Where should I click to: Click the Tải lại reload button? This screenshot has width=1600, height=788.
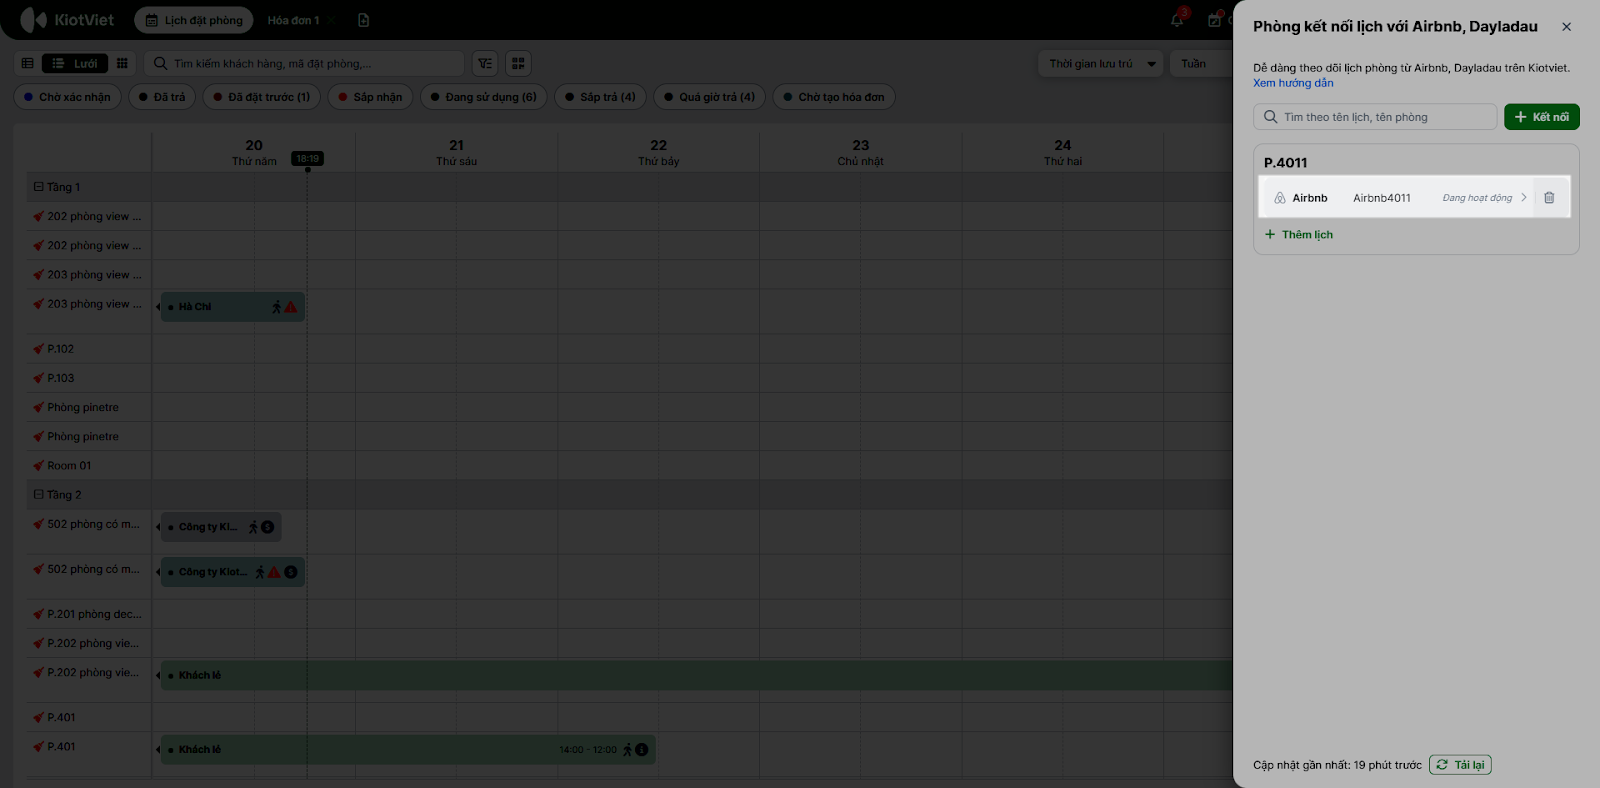click(x=1460, y=765)
